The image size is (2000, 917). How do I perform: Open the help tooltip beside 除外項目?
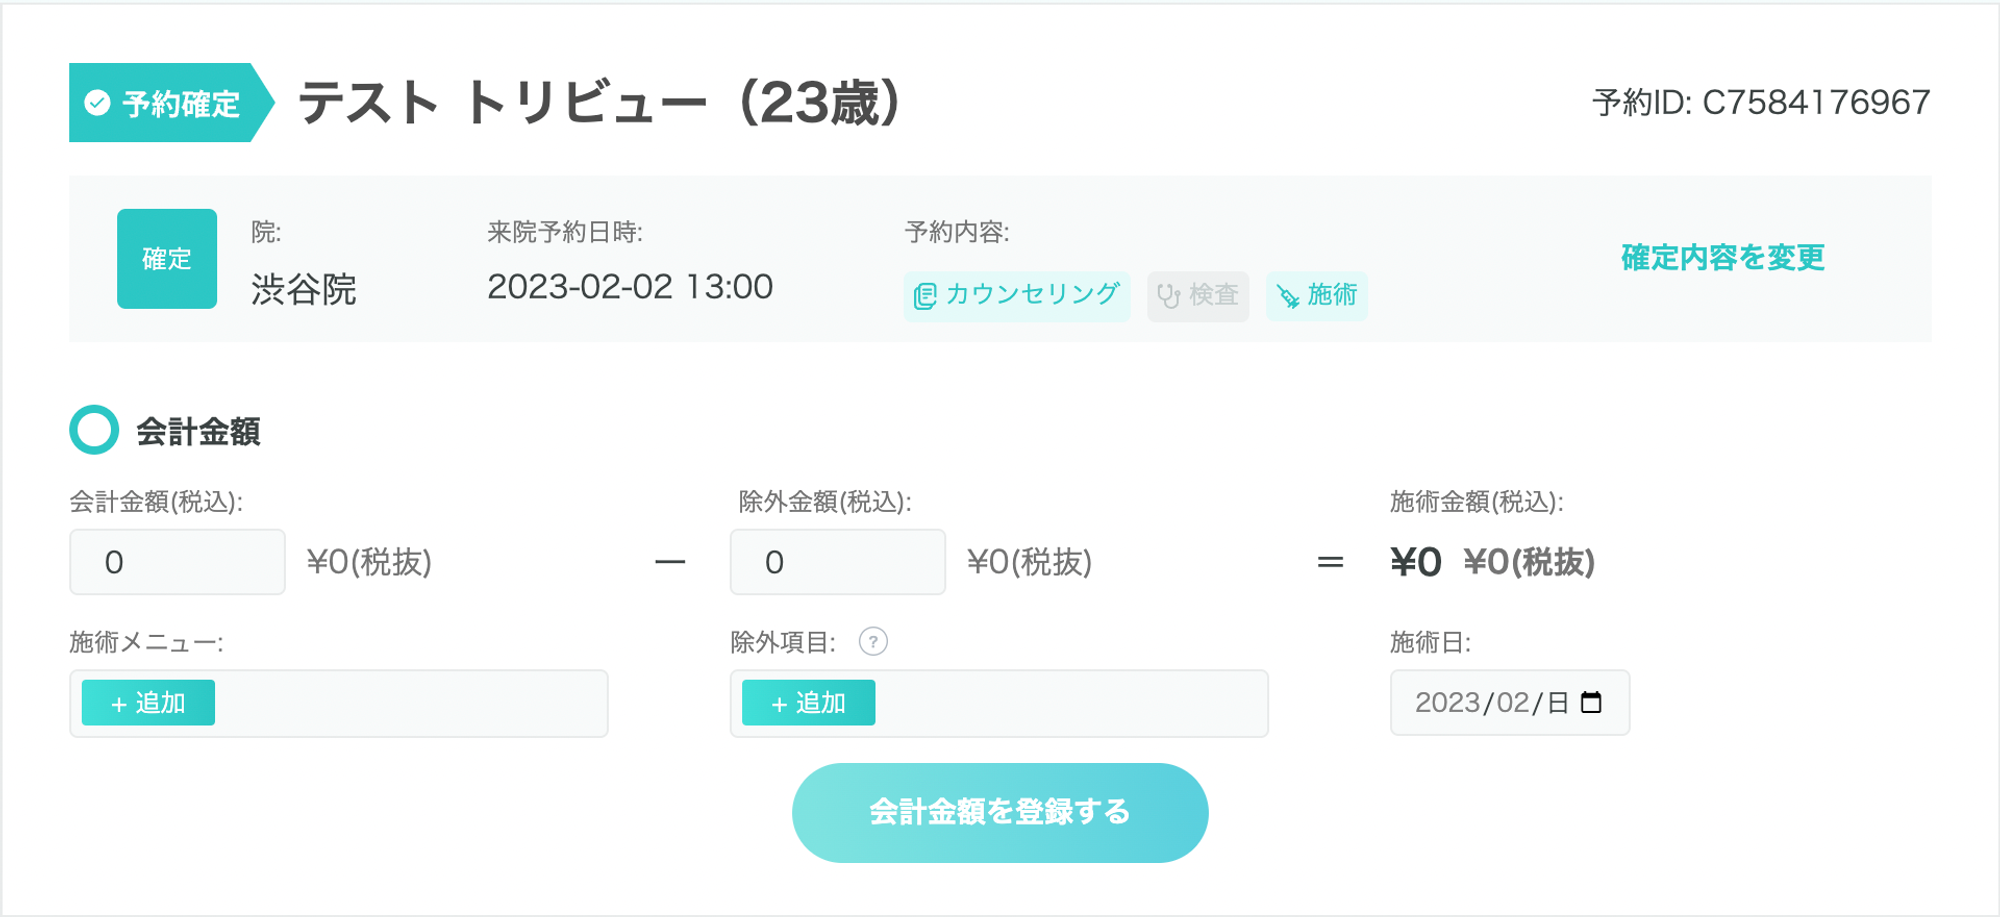click(873, 642)
